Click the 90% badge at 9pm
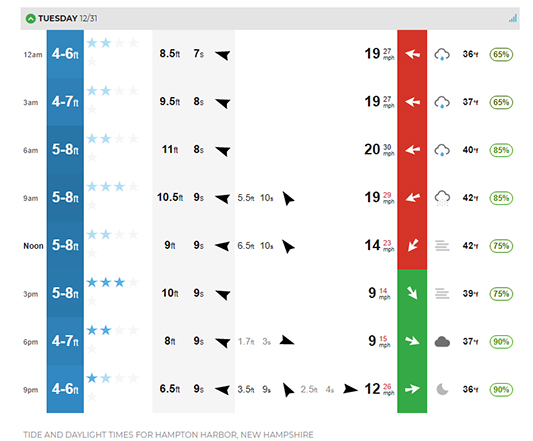This screenshot has width=533, height=441. point(501,389)
